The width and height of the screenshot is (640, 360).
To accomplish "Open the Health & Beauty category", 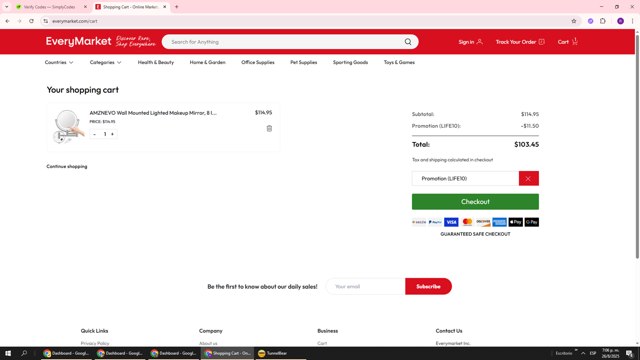I will [156, 62].
